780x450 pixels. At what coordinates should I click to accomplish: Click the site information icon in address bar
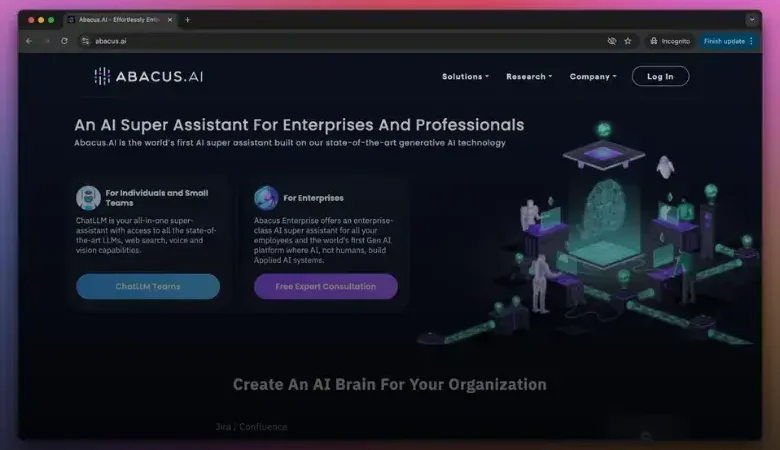84,41
